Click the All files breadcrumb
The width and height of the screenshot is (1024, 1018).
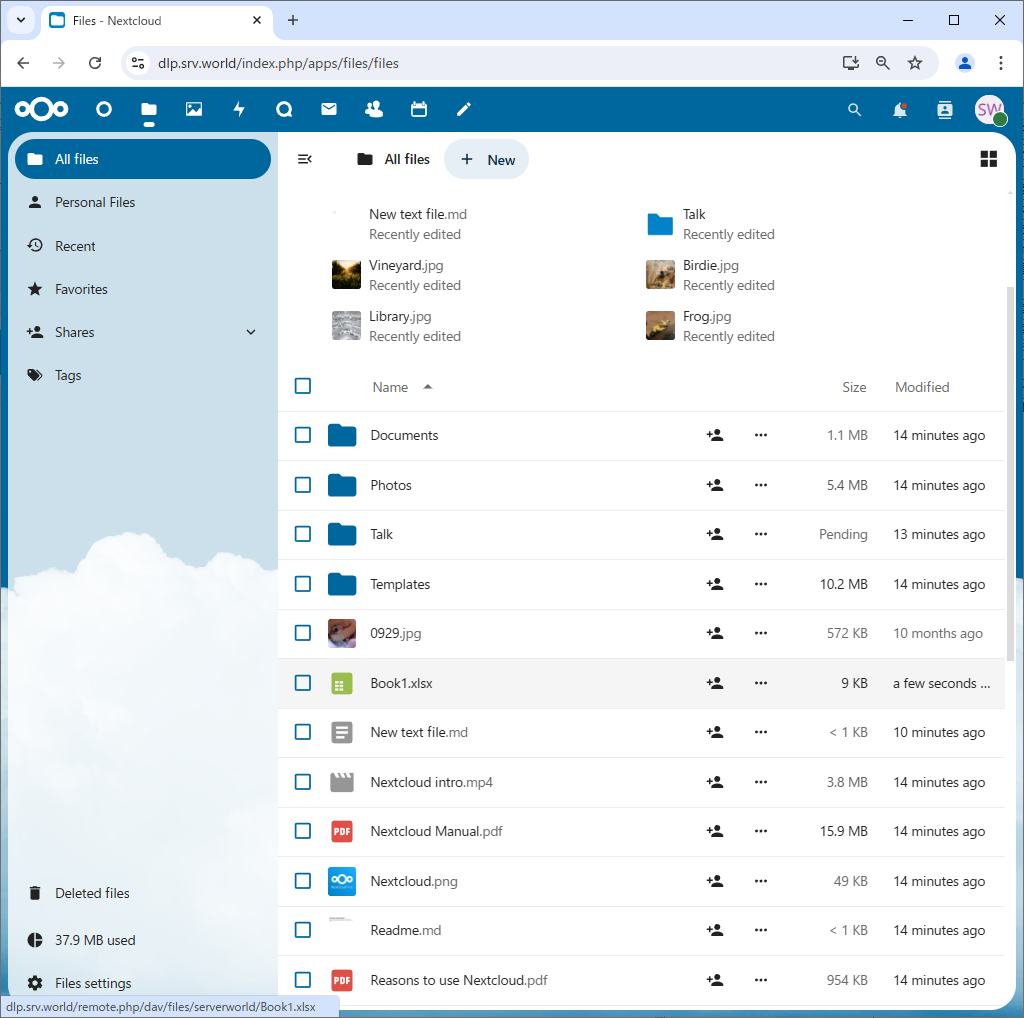tap(393, 159)
